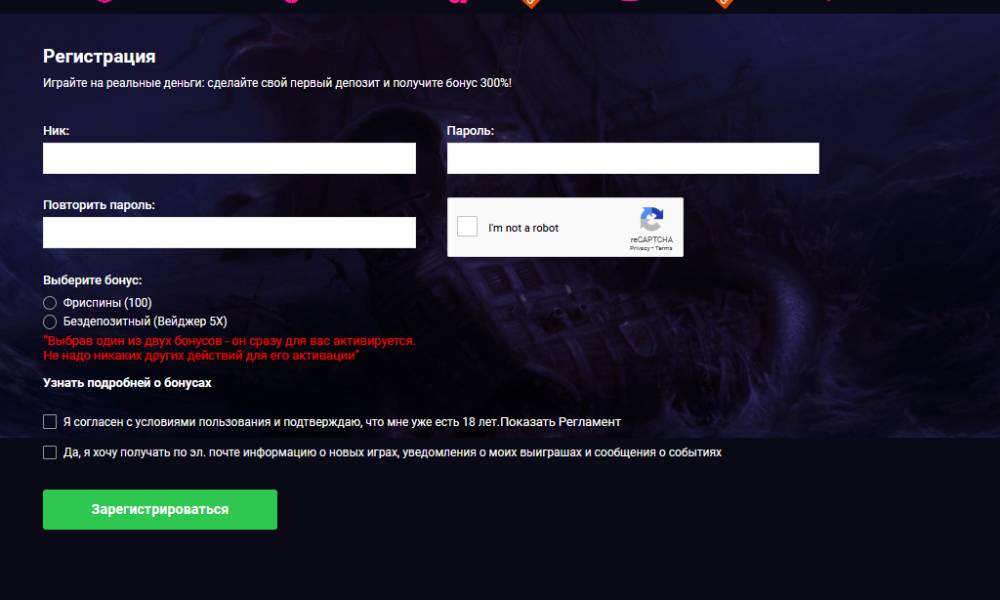The width and height of the screenshot is (1000, 600).
Task: Focus the Пароль input field
Action: 633,158
